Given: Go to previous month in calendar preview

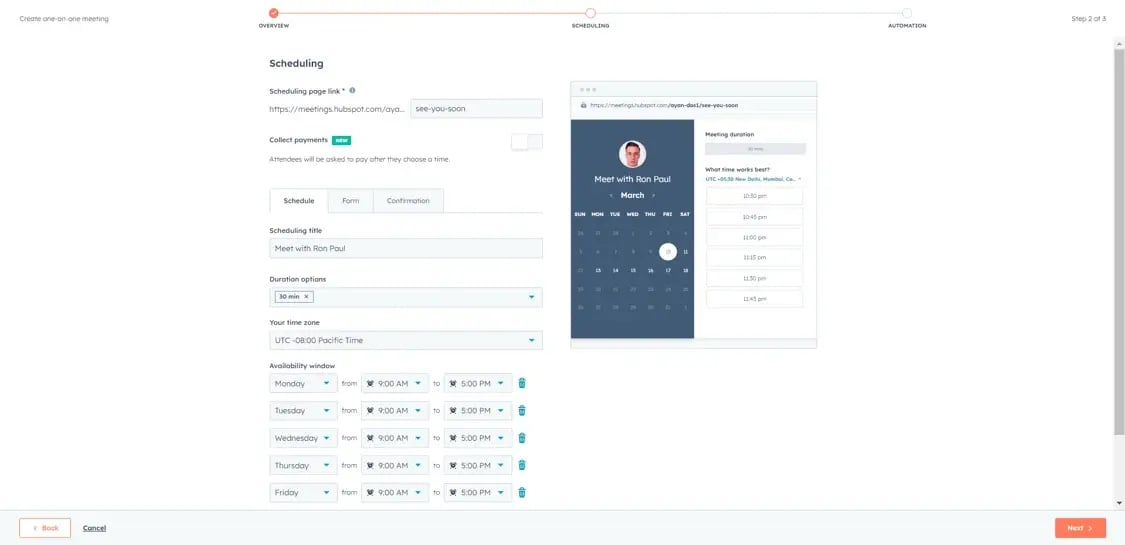Looking at the screenshot, I should [611, 195].
